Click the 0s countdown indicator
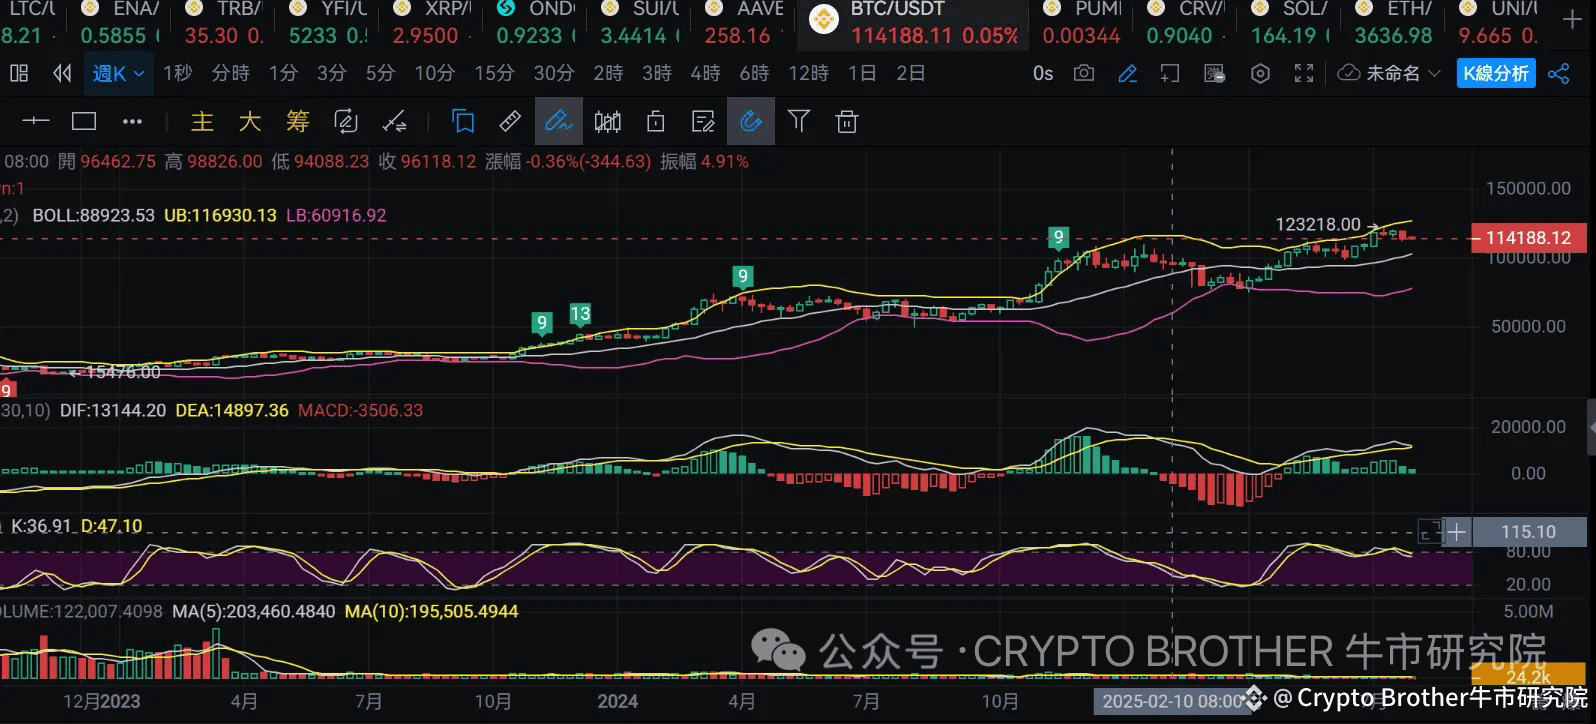1596x724 pixels. point(1043,73)
